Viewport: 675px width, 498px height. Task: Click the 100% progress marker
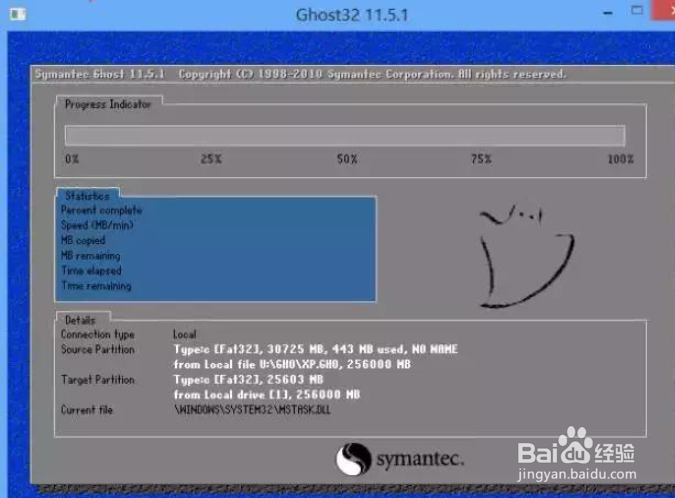pyautogui.click(x=620, y=159)
